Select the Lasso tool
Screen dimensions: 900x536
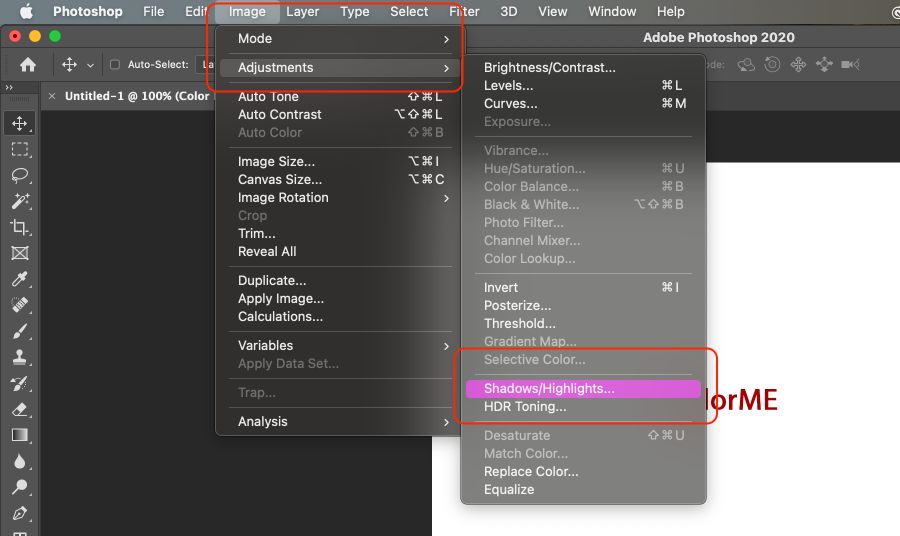click(20, 175)
